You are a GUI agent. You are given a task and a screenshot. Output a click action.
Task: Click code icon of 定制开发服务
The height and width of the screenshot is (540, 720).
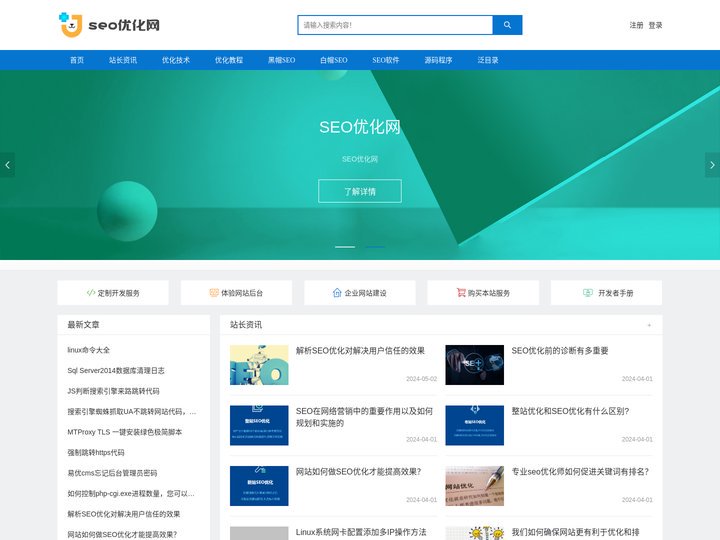coord(91,292)
